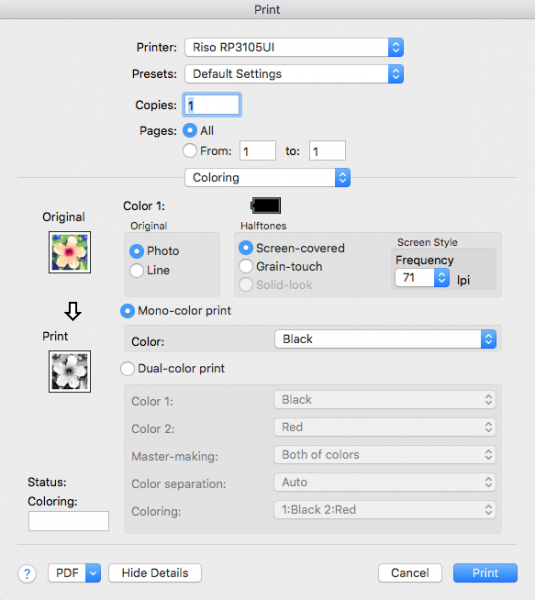The image size is (535, 600).
Task: Open the PDF dropdown arrow
Action: (93, 573)
